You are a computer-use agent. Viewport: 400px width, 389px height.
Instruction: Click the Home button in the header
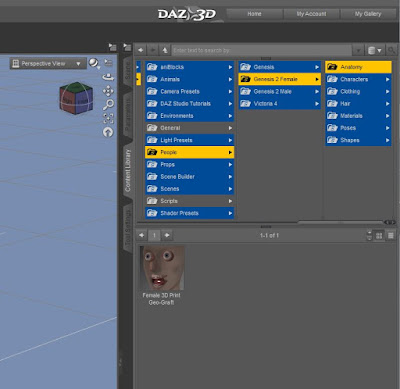(x=254, y=14)
